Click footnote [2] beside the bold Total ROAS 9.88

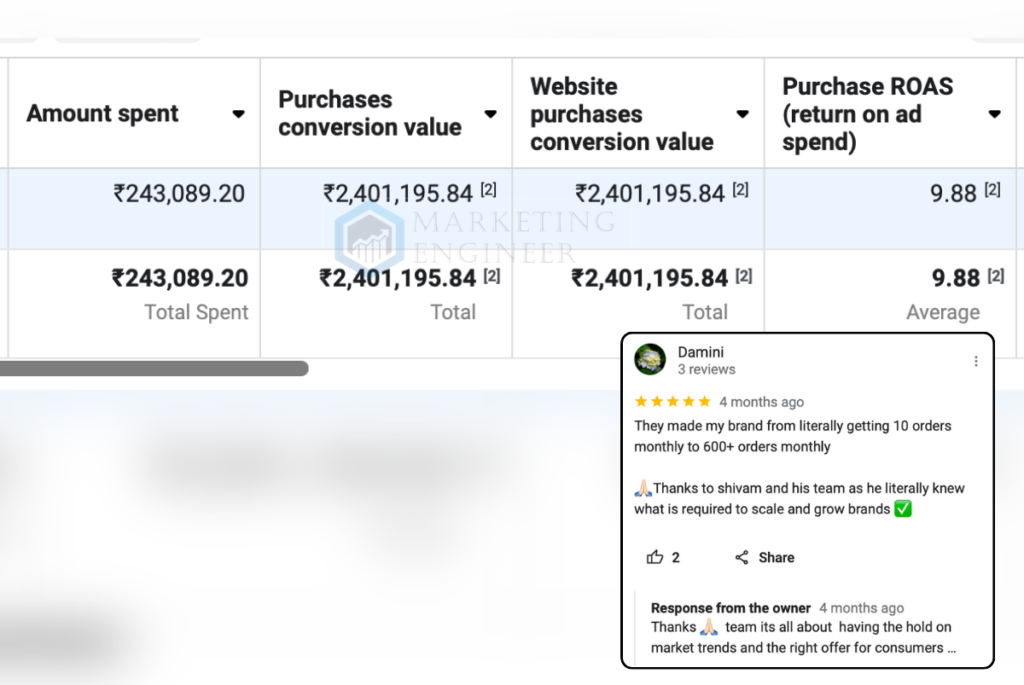(996, 277)
